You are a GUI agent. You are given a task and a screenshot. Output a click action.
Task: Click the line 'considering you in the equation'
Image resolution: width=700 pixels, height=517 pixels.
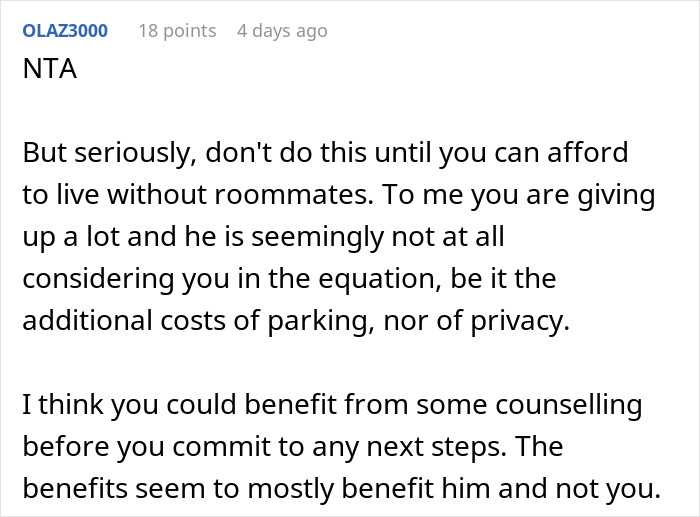(x=289, y=279)
